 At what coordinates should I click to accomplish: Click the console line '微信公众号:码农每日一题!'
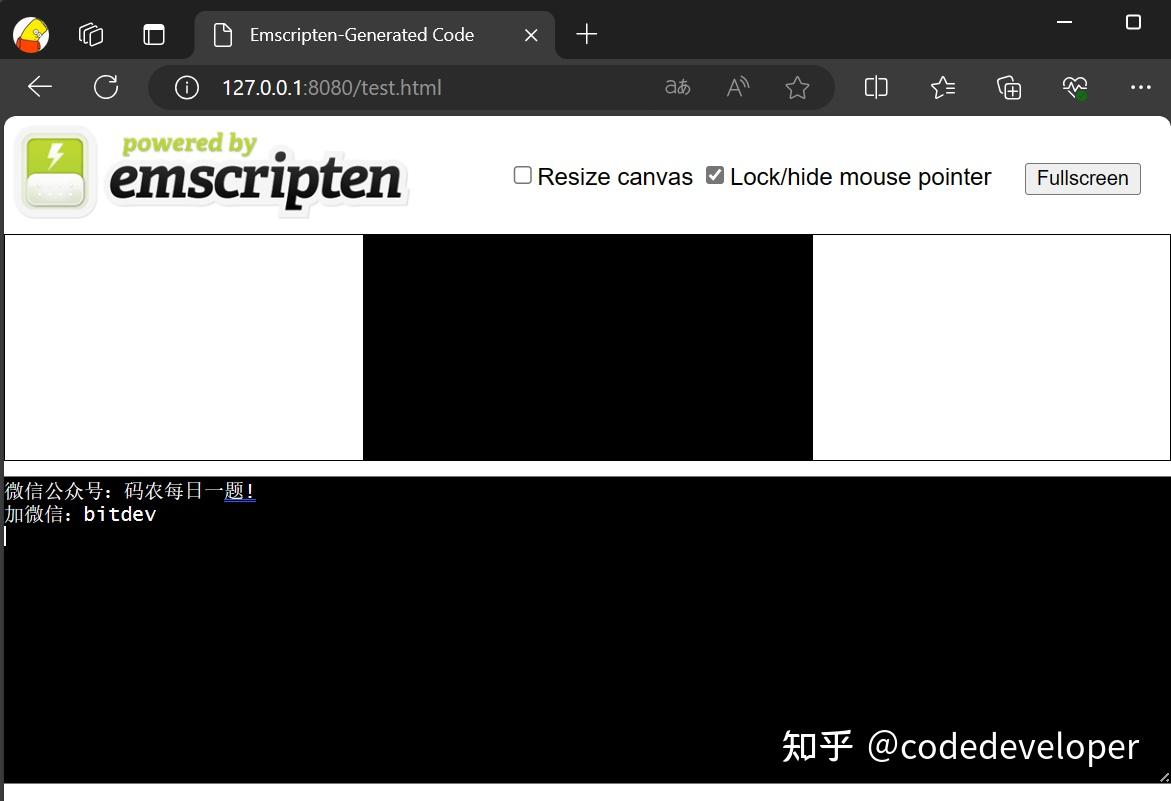[130, 490]
